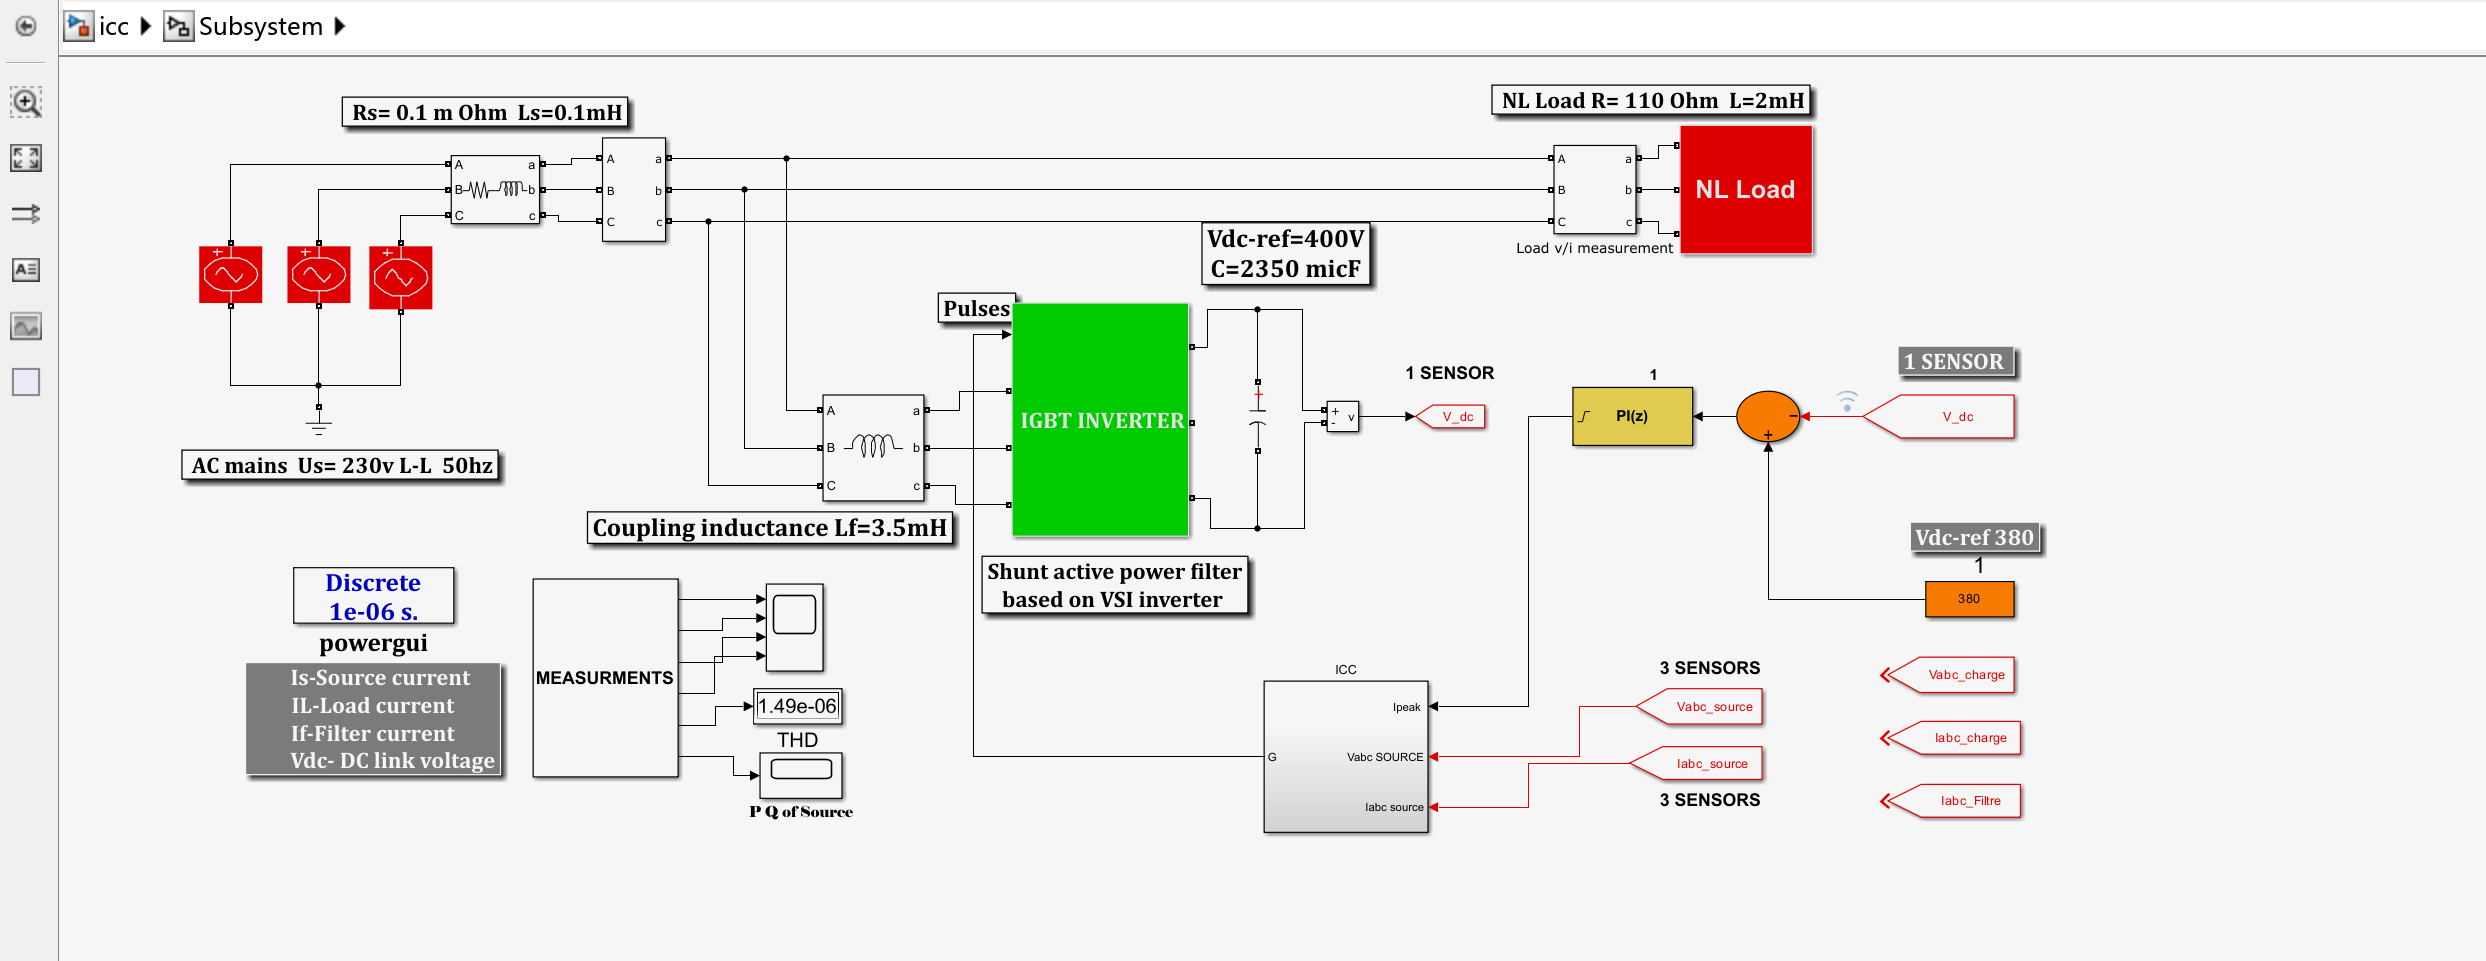Screen dimensions: 2486x961
Task: Select the coupling inductance three-phase block
Action: (873, 448)
